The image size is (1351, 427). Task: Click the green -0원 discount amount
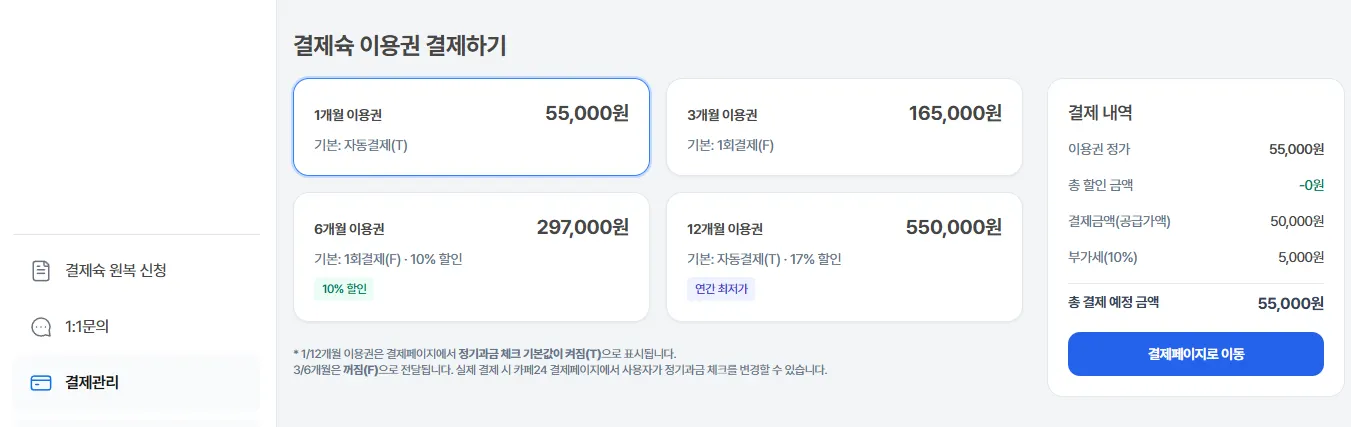pos(1312,185)
